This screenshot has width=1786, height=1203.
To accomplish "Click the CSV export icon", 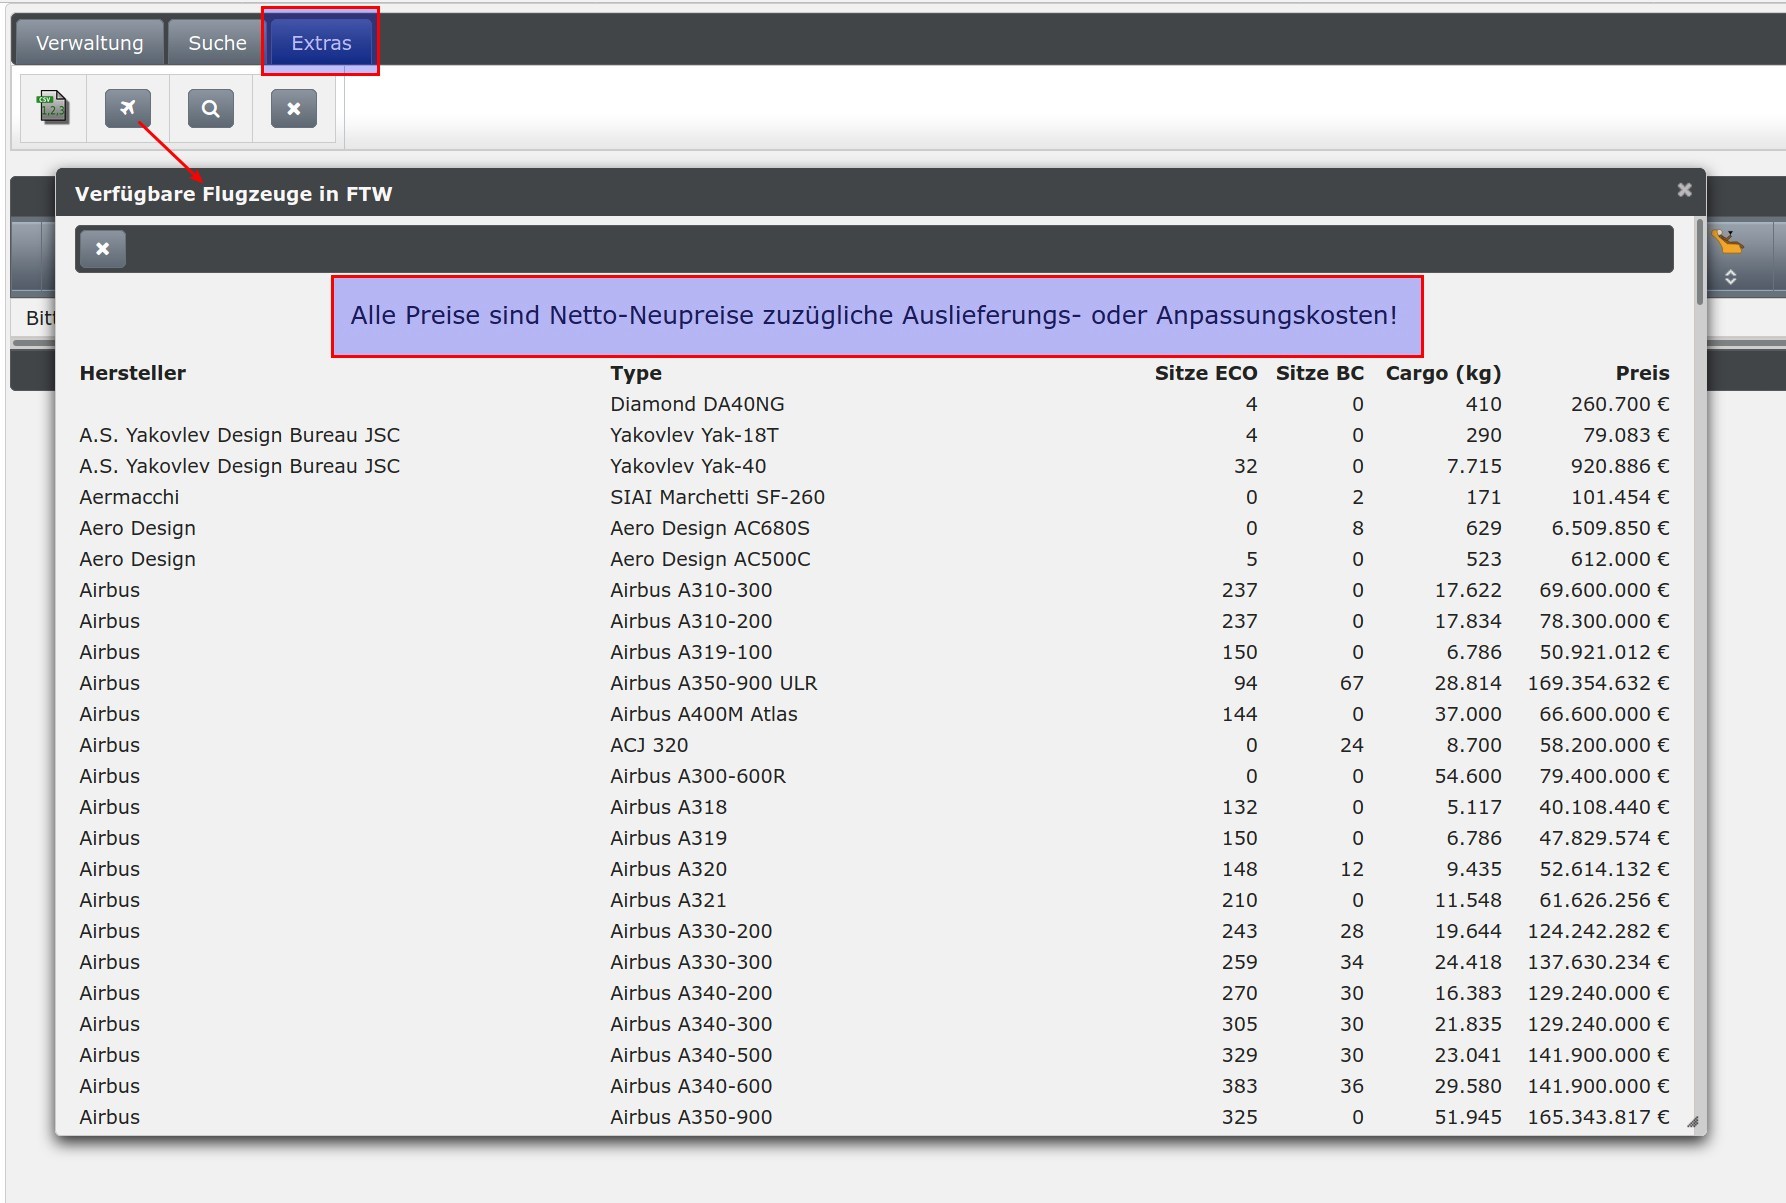I will [x=53, y=108].
